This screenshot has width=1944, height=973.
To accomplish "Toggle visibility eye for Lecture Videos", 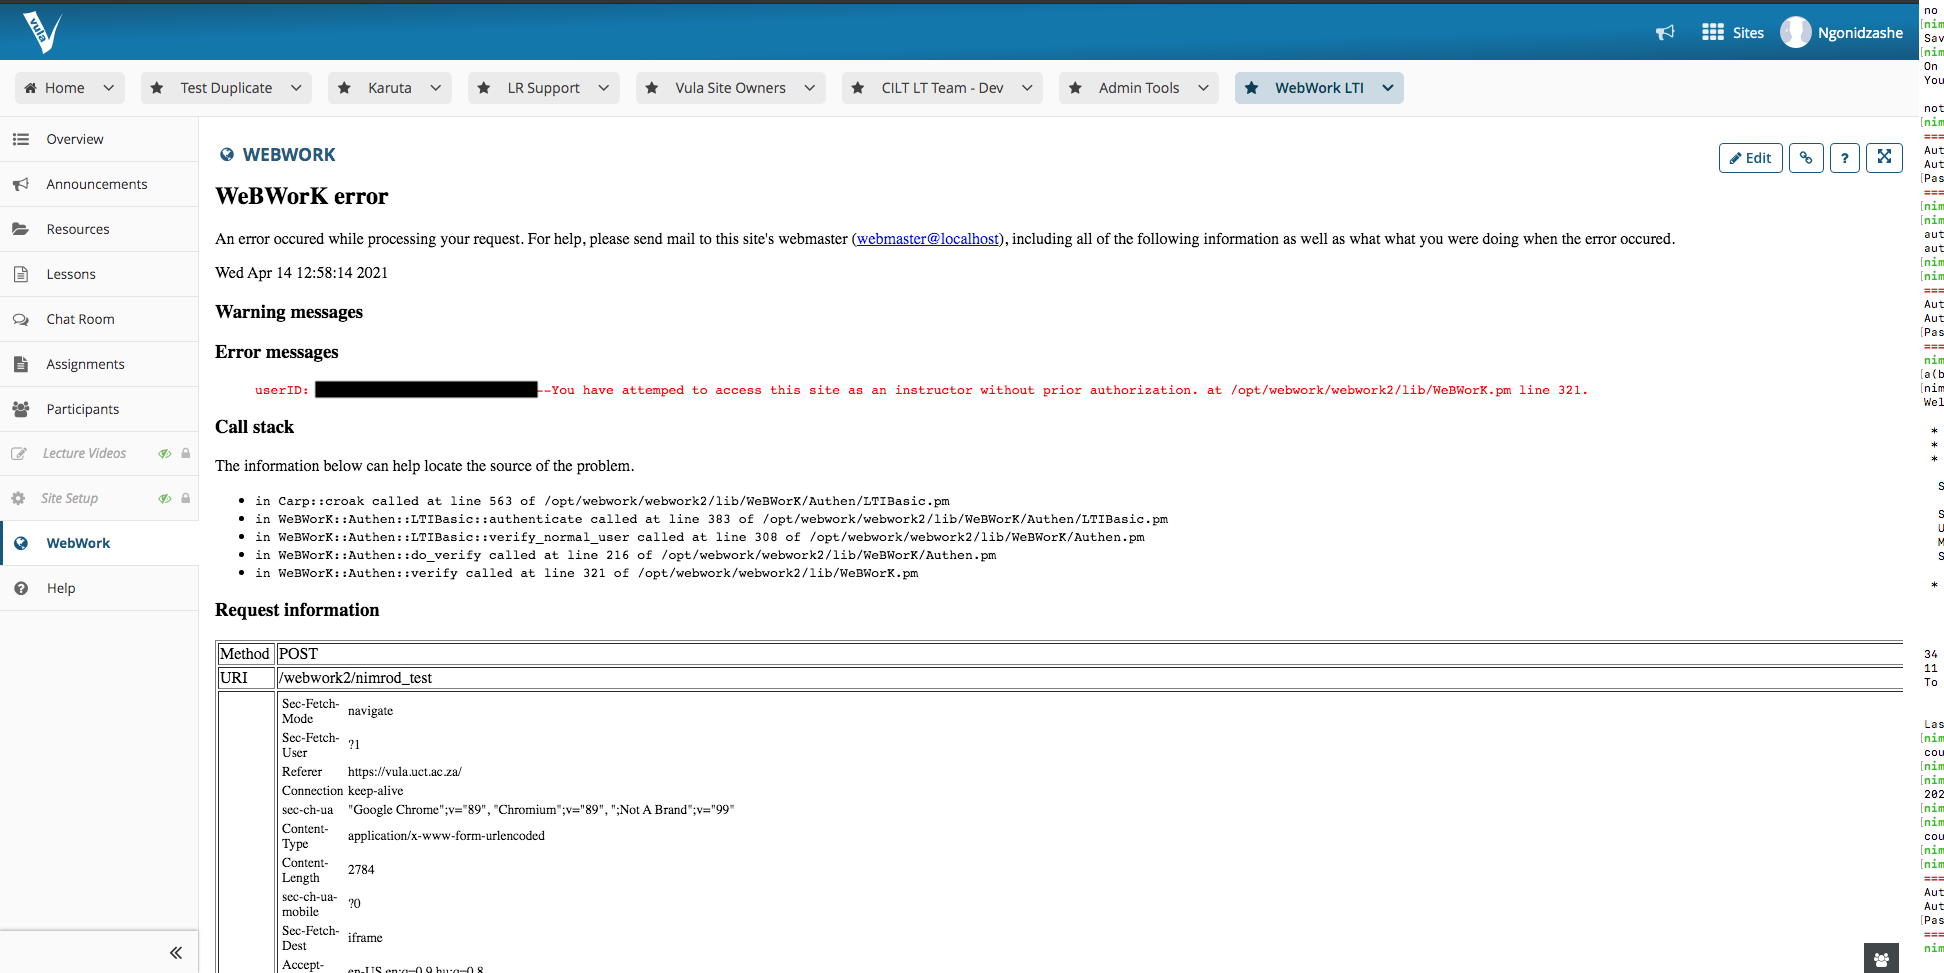I will [165, 453].
